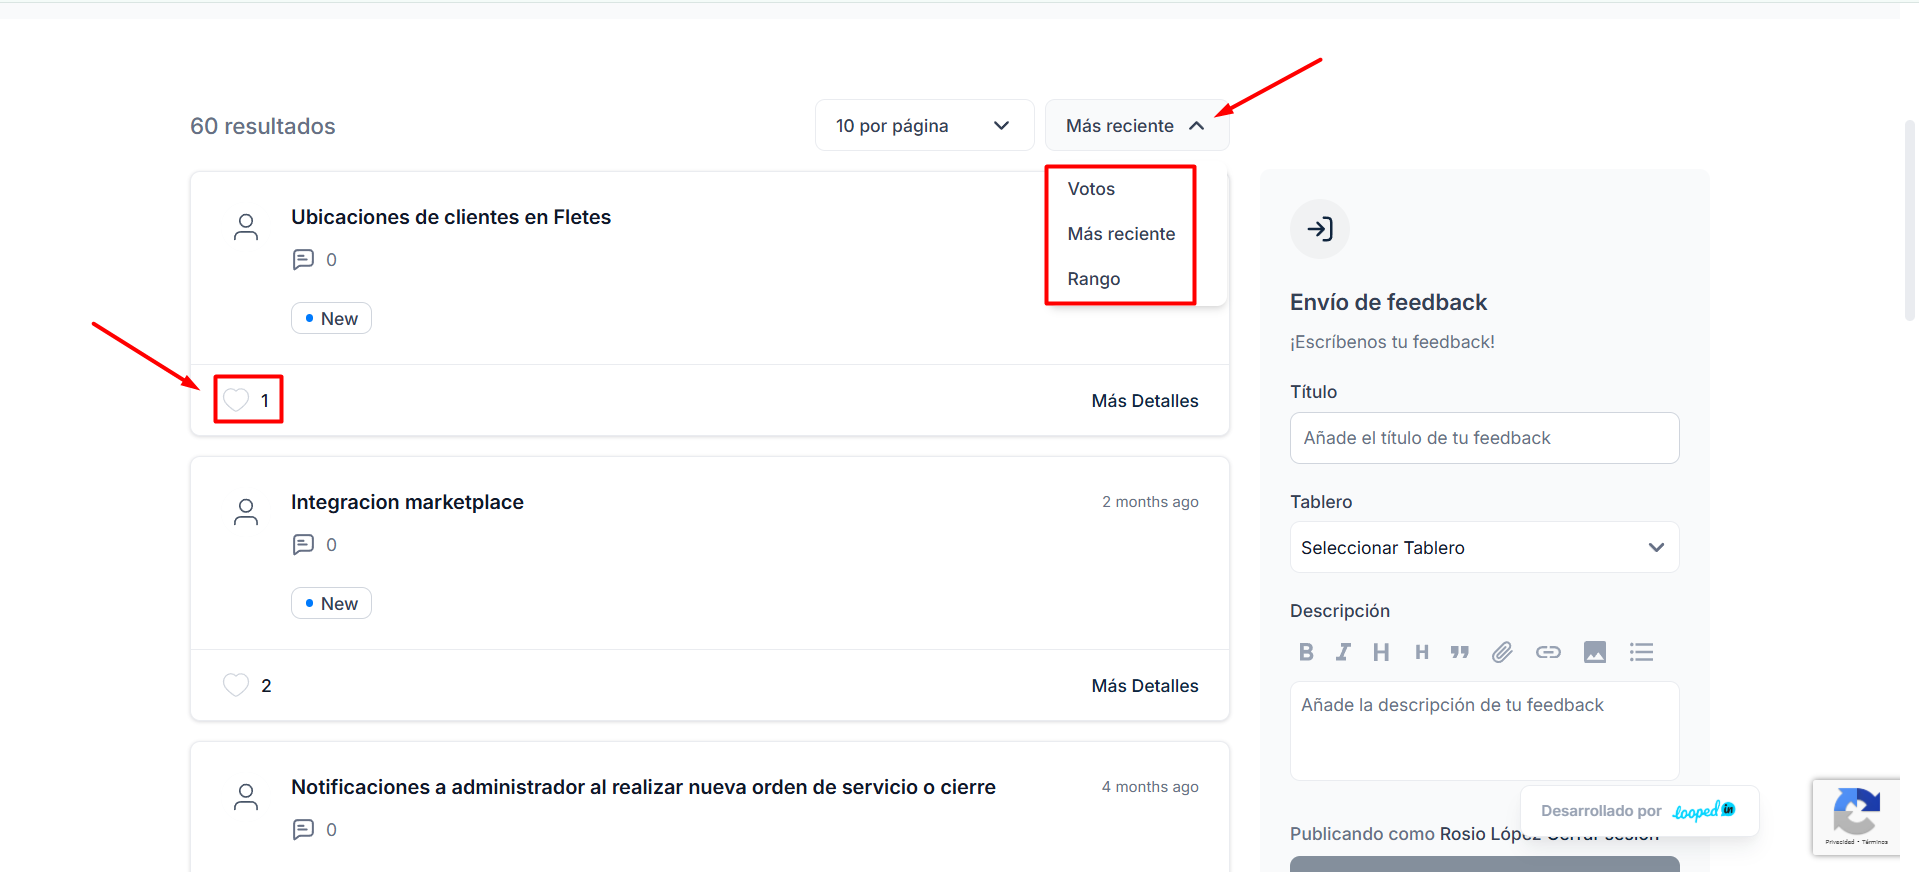Insert a small heading in description
The height and width of the screenshot is (872, 1919).
click(1421, 652)
